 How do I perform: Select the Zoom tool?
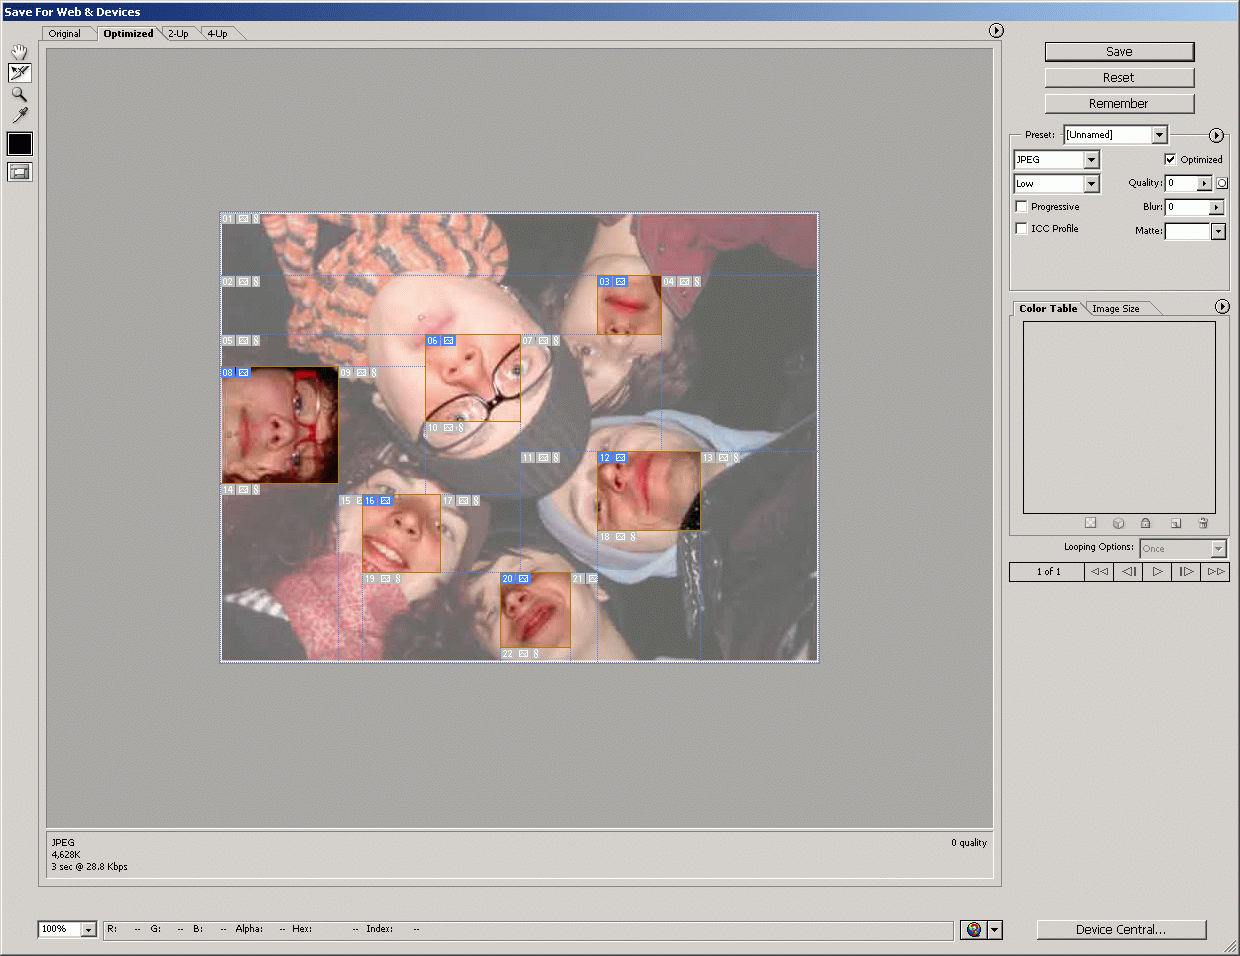[x=19, y=94]
